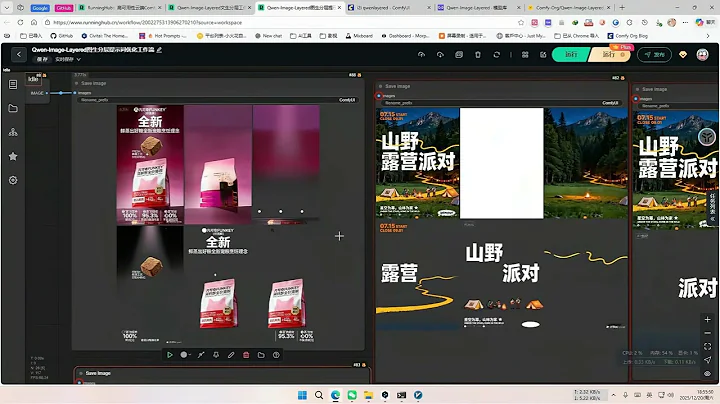Click the play icon in the node toolbar

(169, 355)
